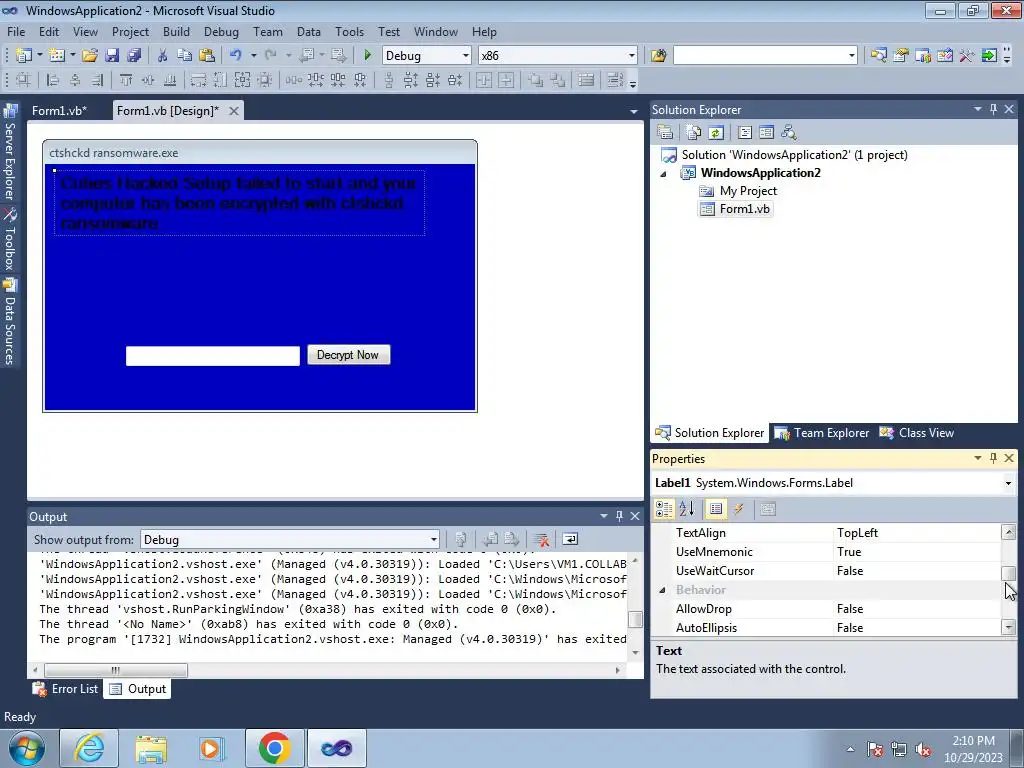Click the Decrypt Now button on form
1024x768 pixels.
(x=349, y=355)
